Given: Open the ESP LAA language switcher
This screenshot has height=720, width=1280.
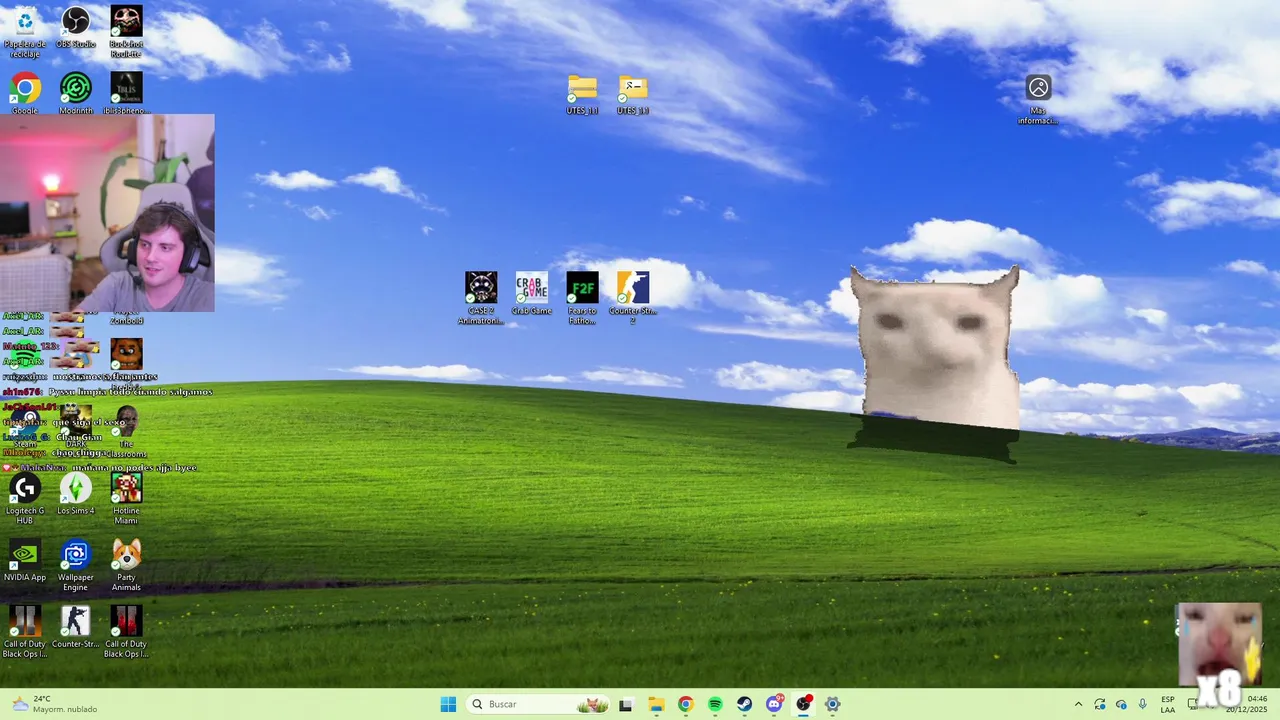Looking at the screenshot, I should pos(1168,704).
